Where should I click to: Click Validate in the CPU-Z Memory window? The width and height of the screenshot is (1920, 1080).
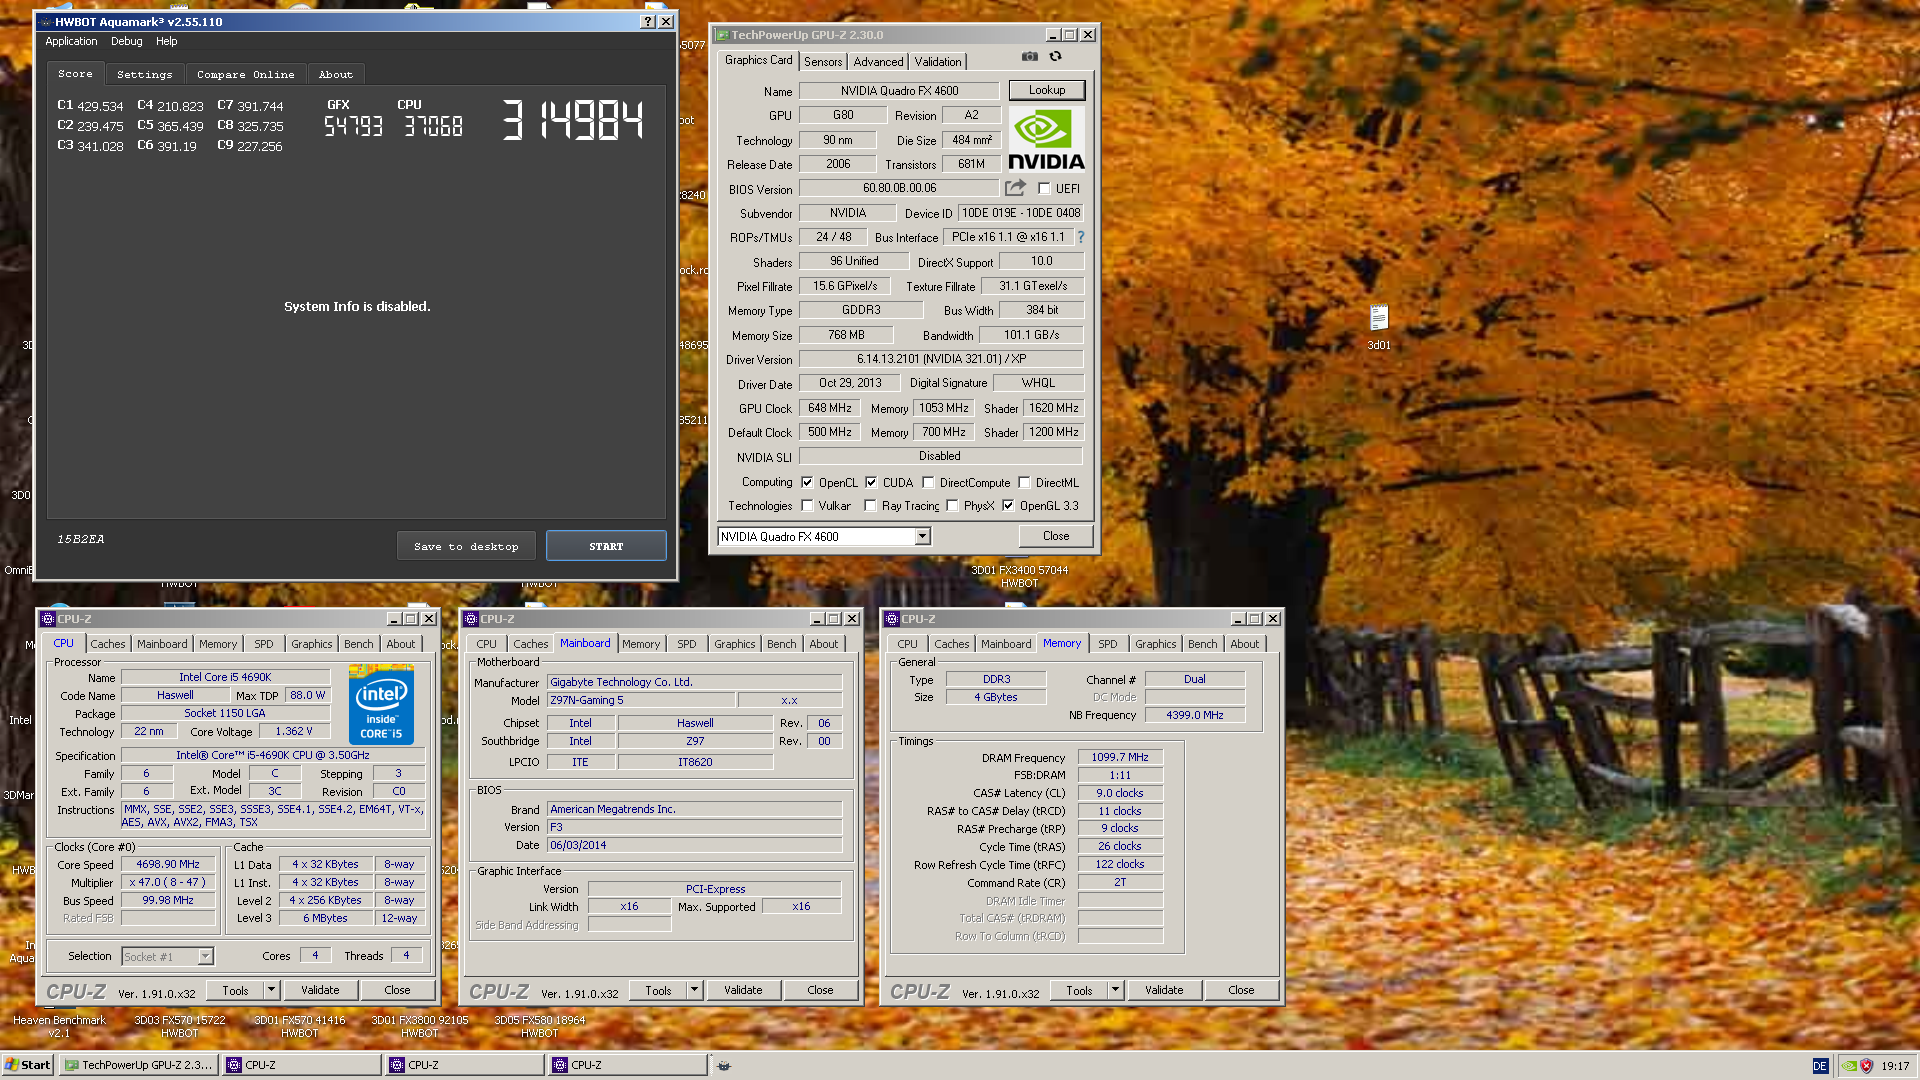(x=1164, y=991)
